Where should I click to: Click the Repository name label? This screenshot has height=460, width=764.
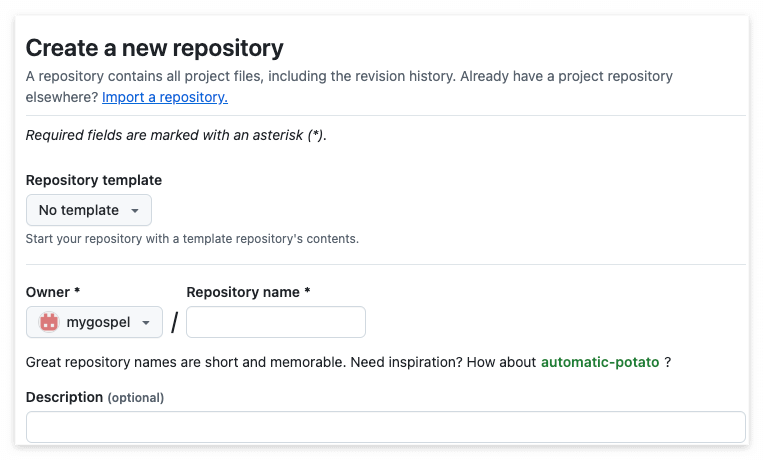click(x=248, y=292)
